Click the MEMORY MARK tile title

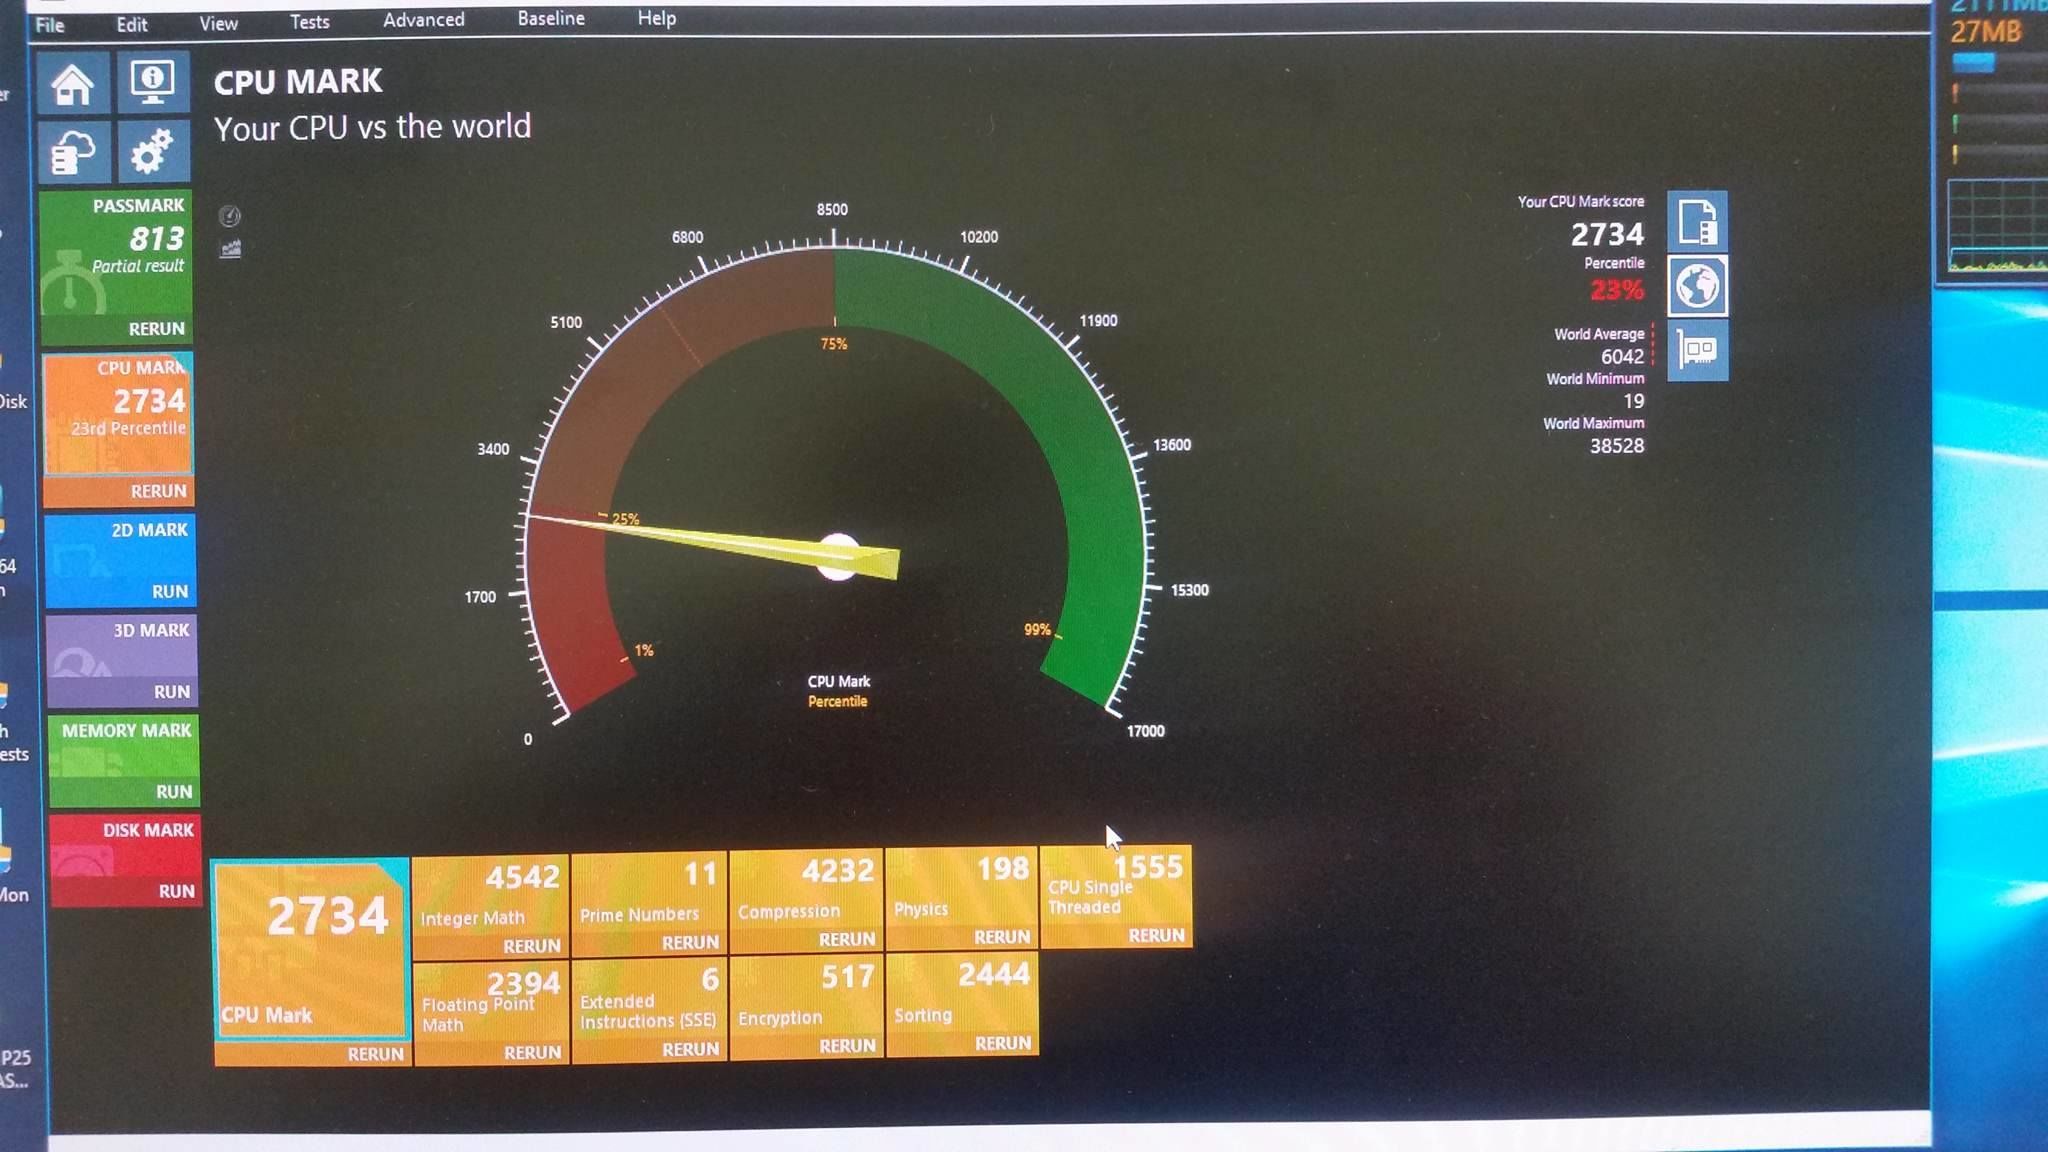tap(127, 731)
